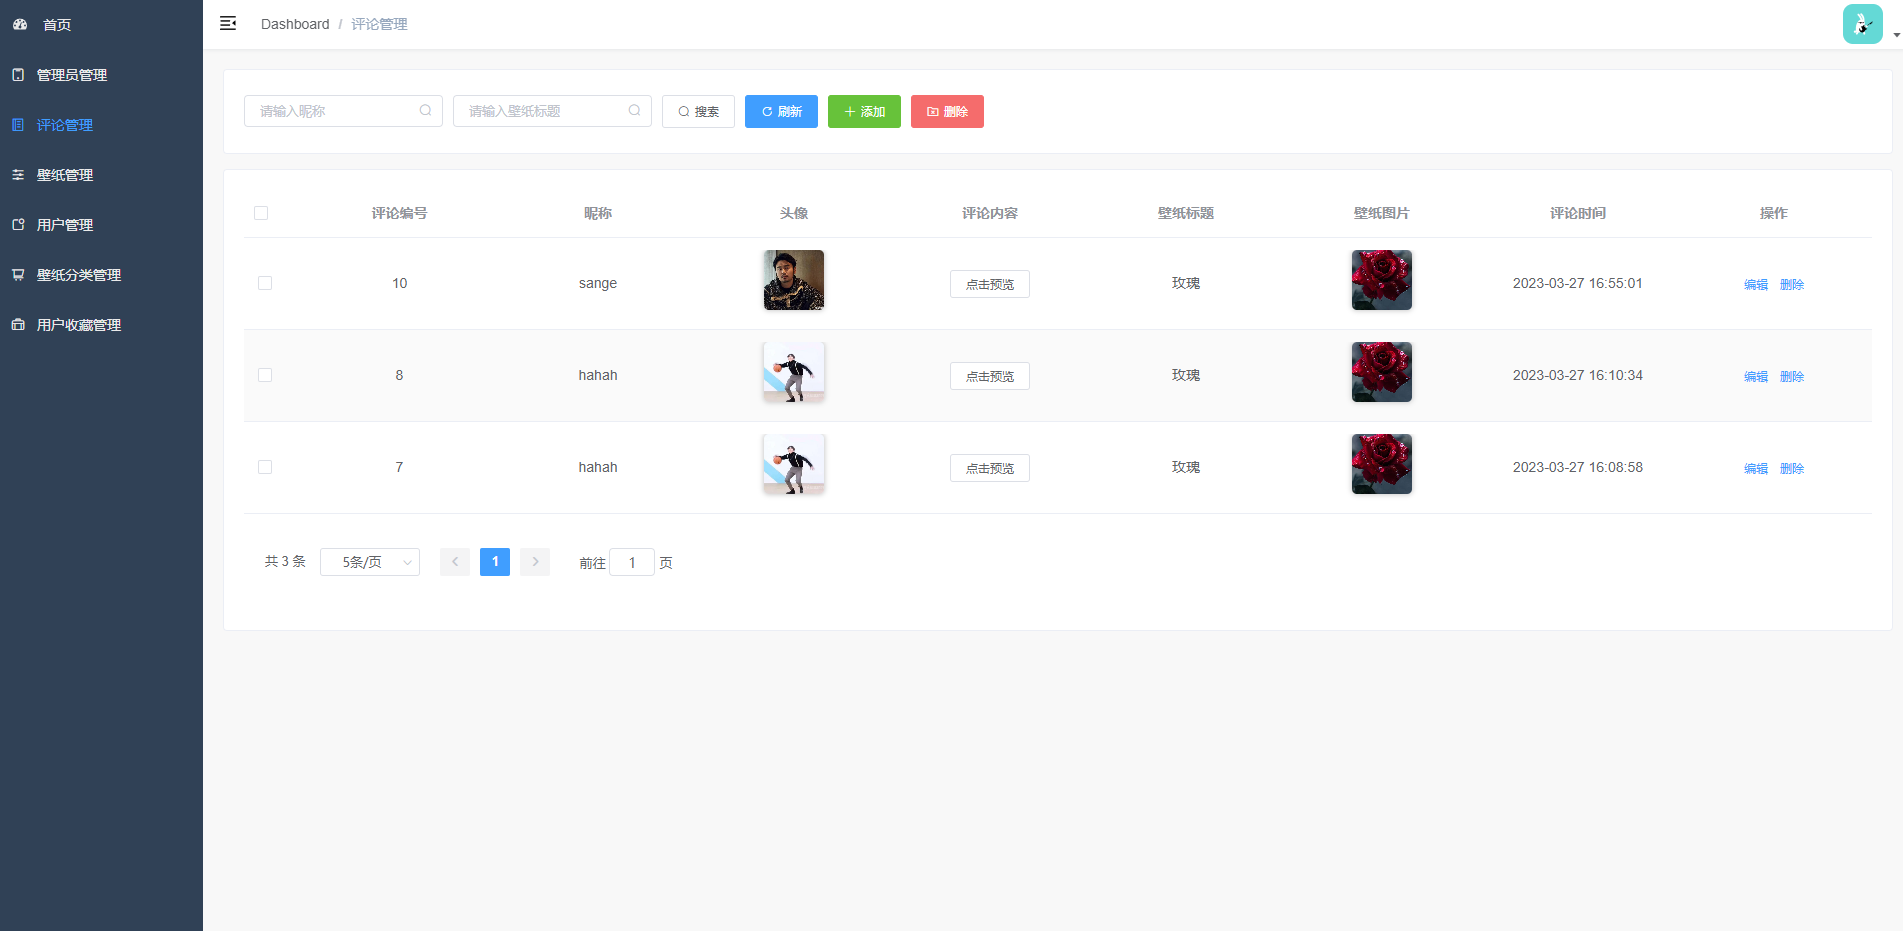Screen dimensions: 1903x931
Task: Click search icon in nickname field
Action: click(x=425, y=111)
